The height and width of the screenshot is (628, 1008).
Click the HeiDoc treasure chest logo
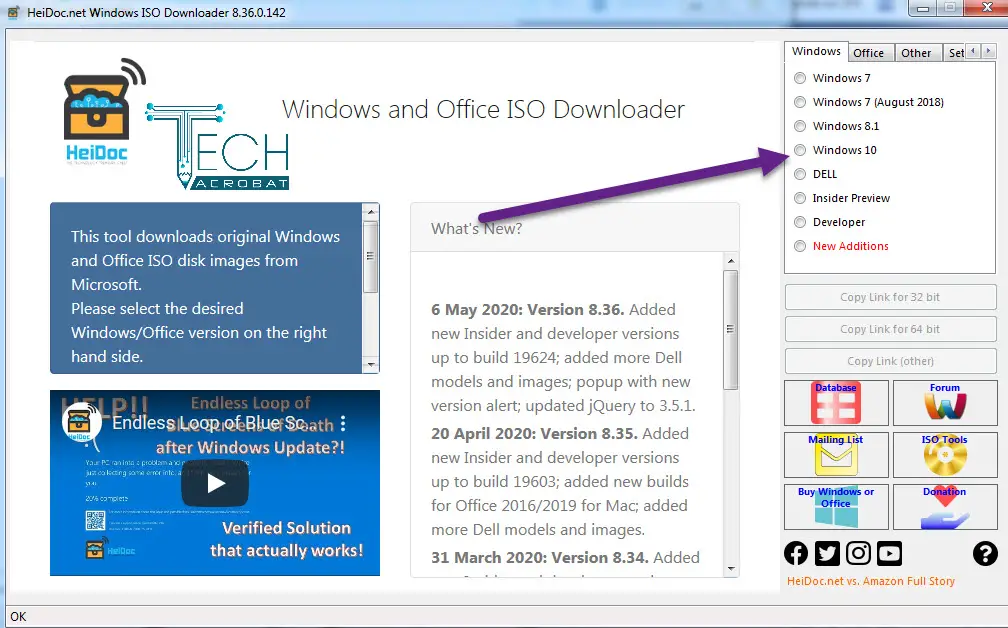(104, 111)
